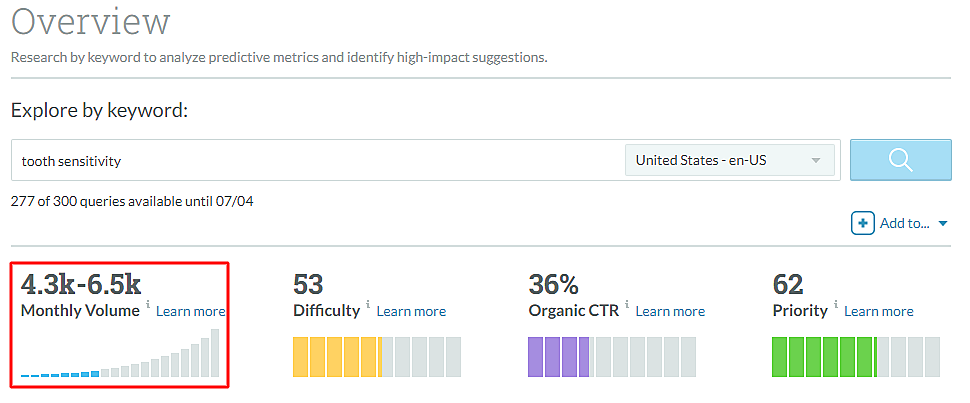
Task: Click info icon next to Organic CTR
Action: (x=626, y=305)
